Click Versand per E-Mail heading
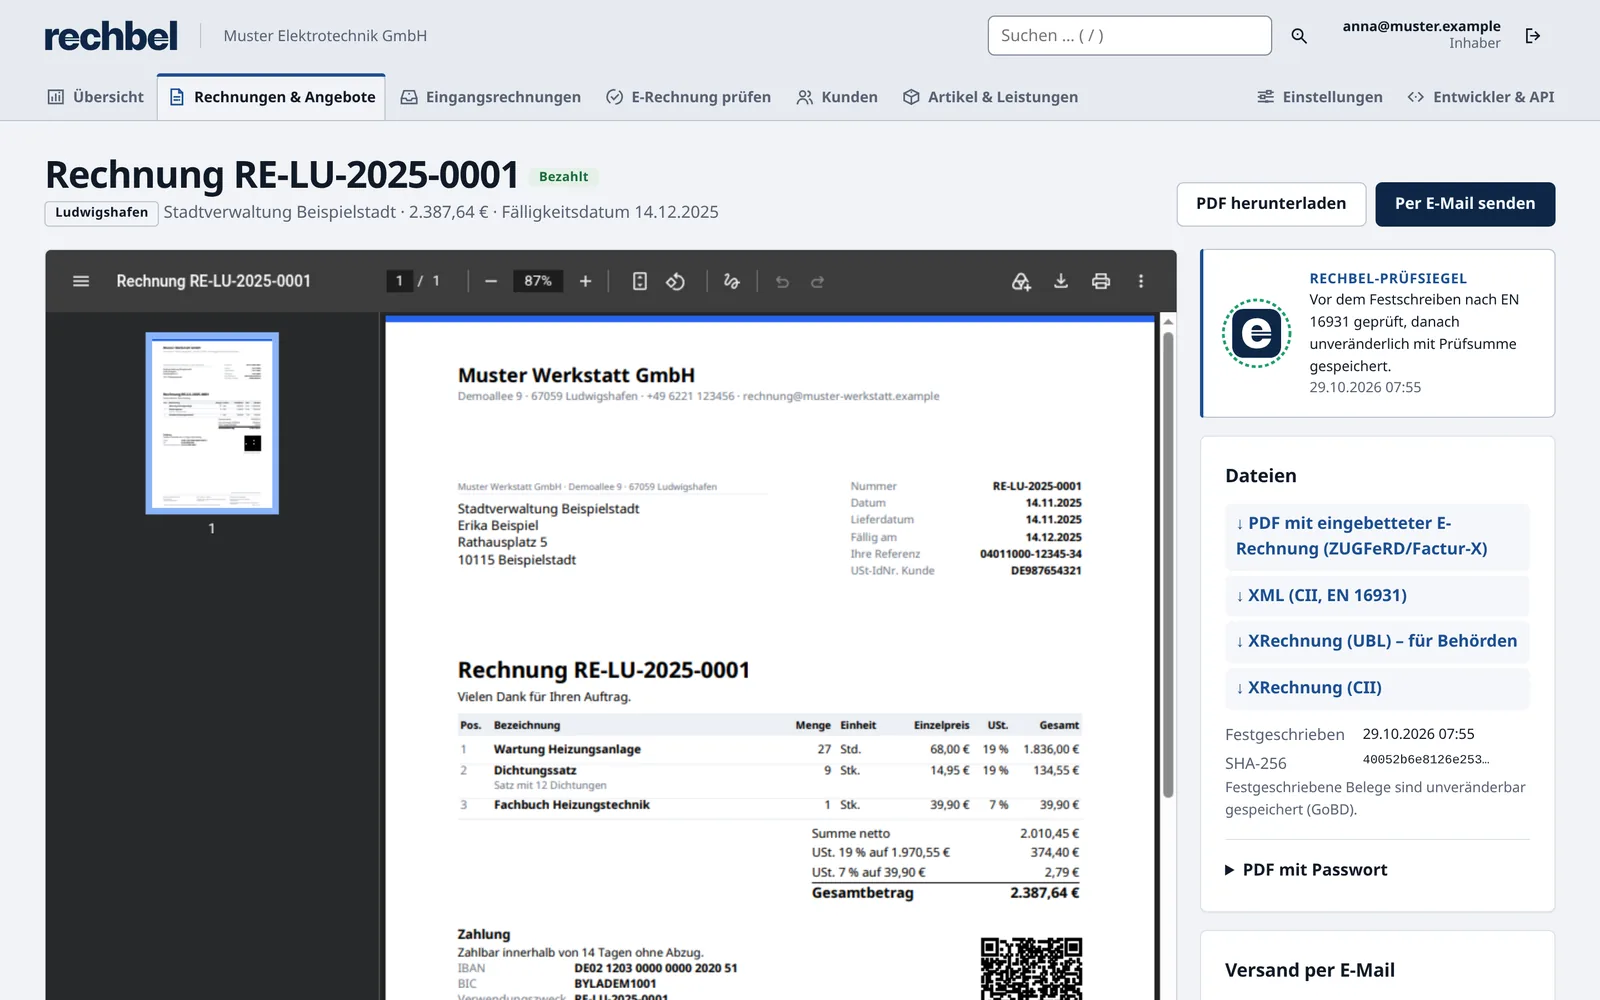Screen dimensions: 1600x1000 pos(1310,970)
